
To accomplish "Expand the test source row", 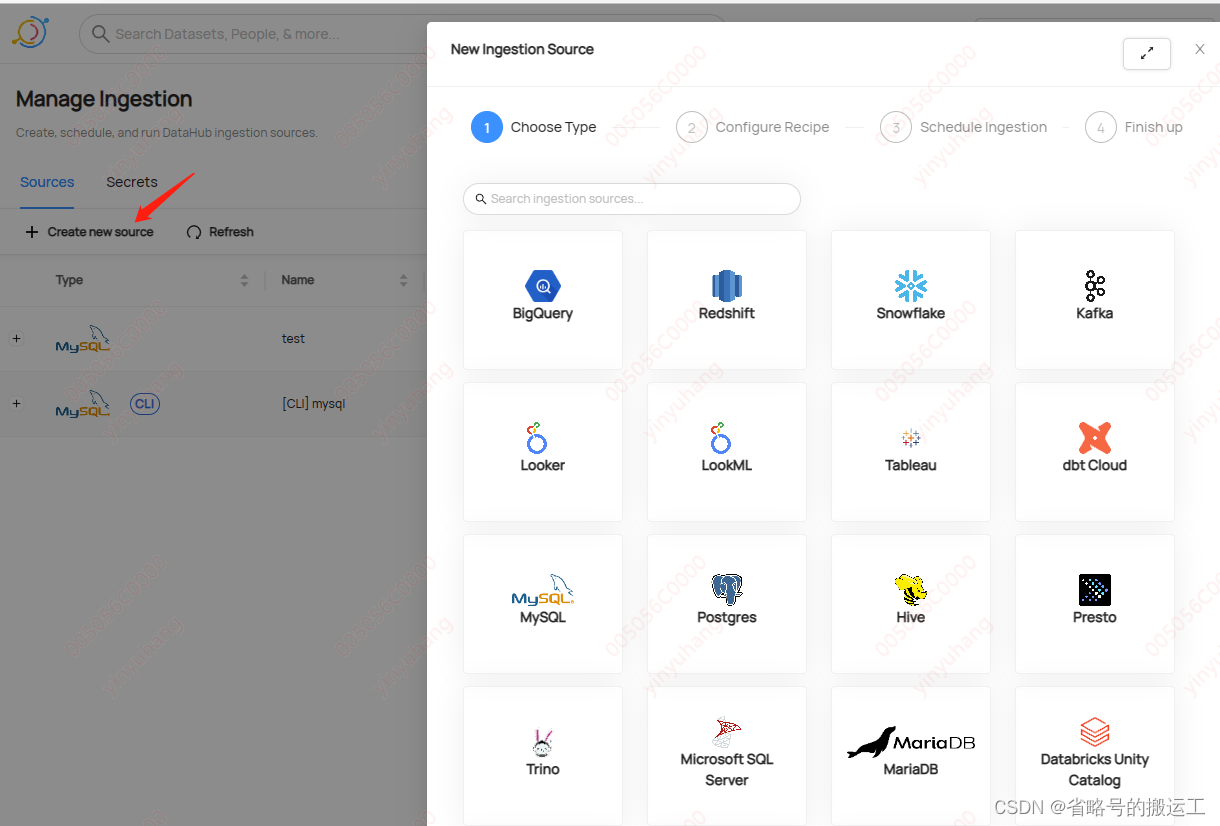I will tap(16, 338).
